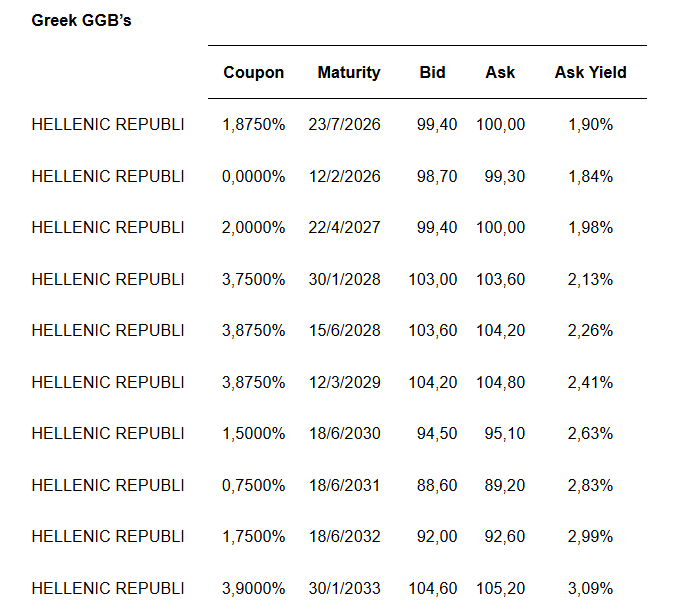Select the 30/1/2028 maturity date
693x607 pixels.
[344, 279]
